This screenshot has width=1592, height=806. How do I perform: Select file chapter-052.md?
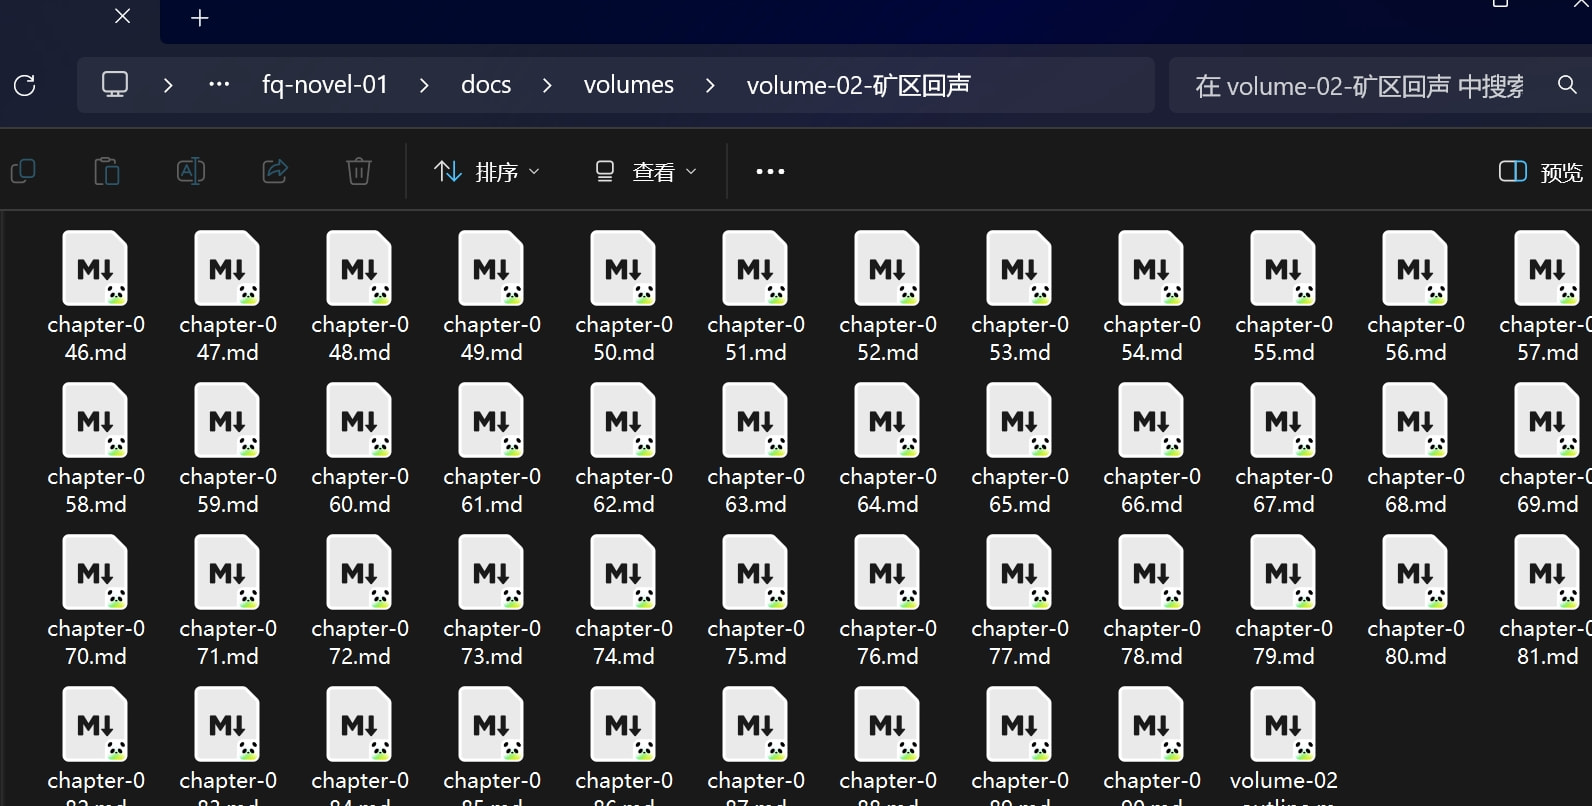888,296
